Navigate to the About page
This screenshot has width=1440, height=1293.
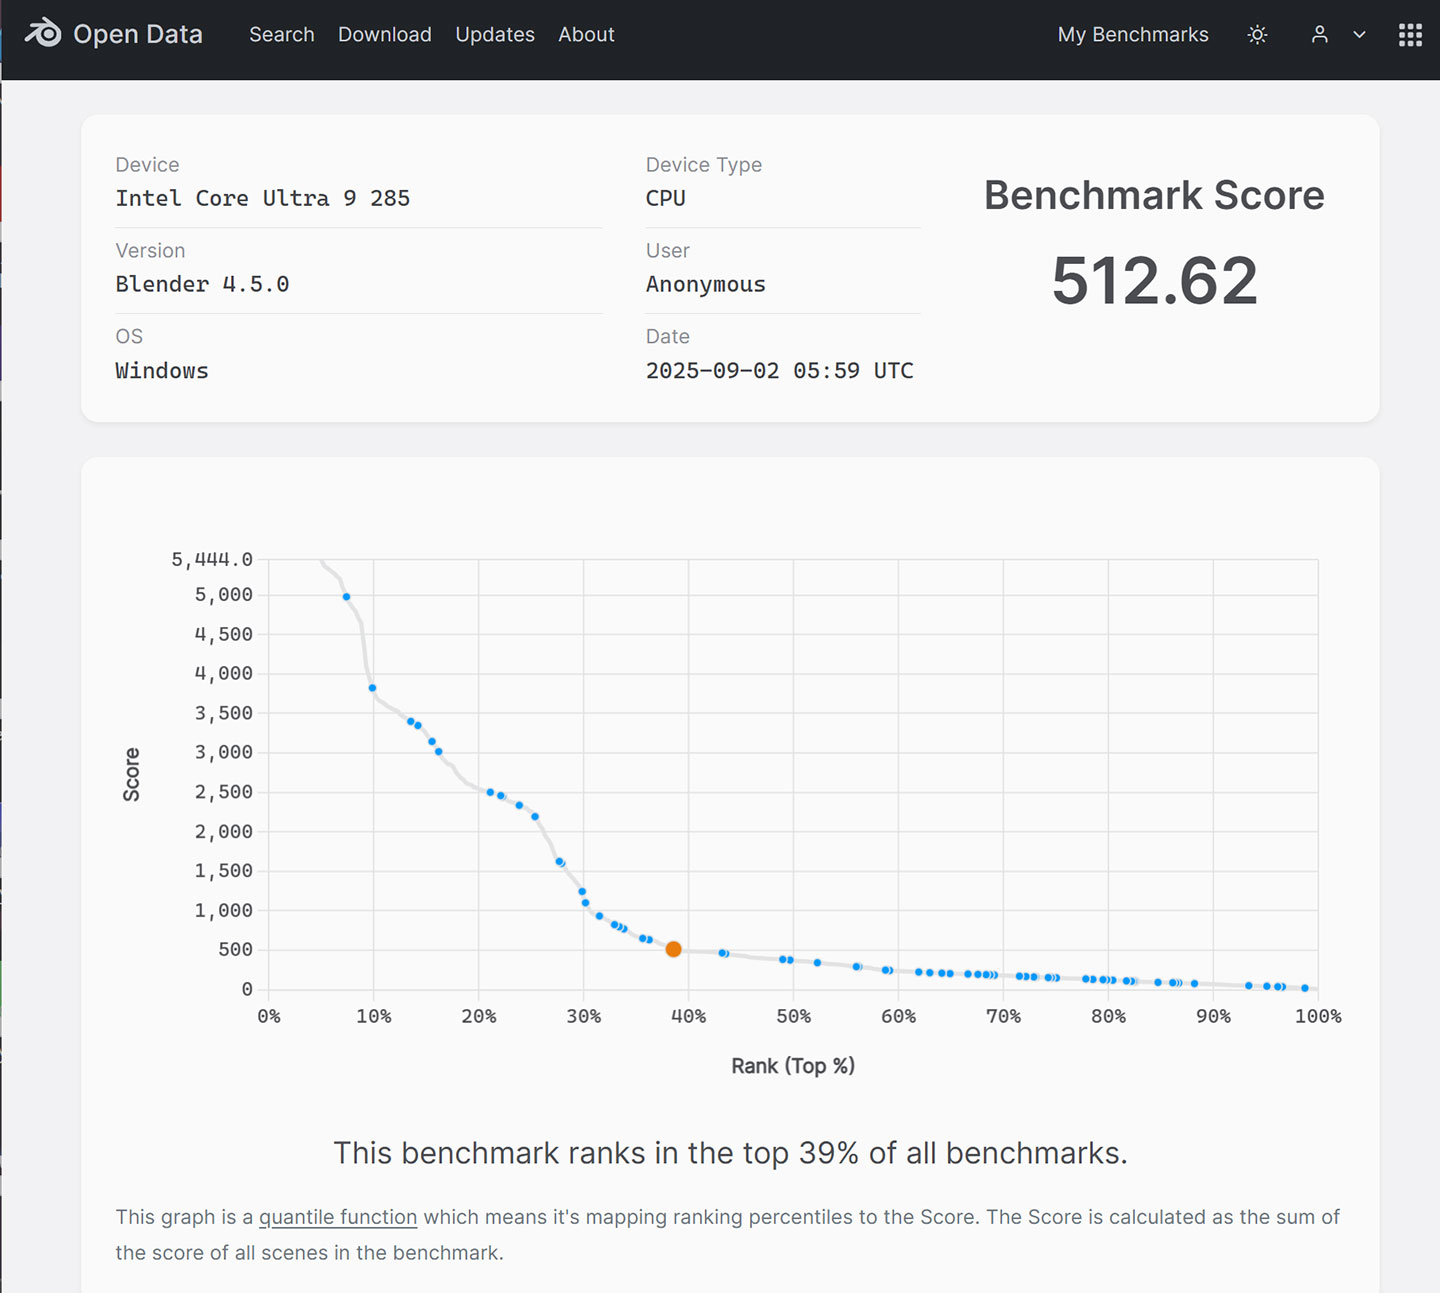(586, 35)
